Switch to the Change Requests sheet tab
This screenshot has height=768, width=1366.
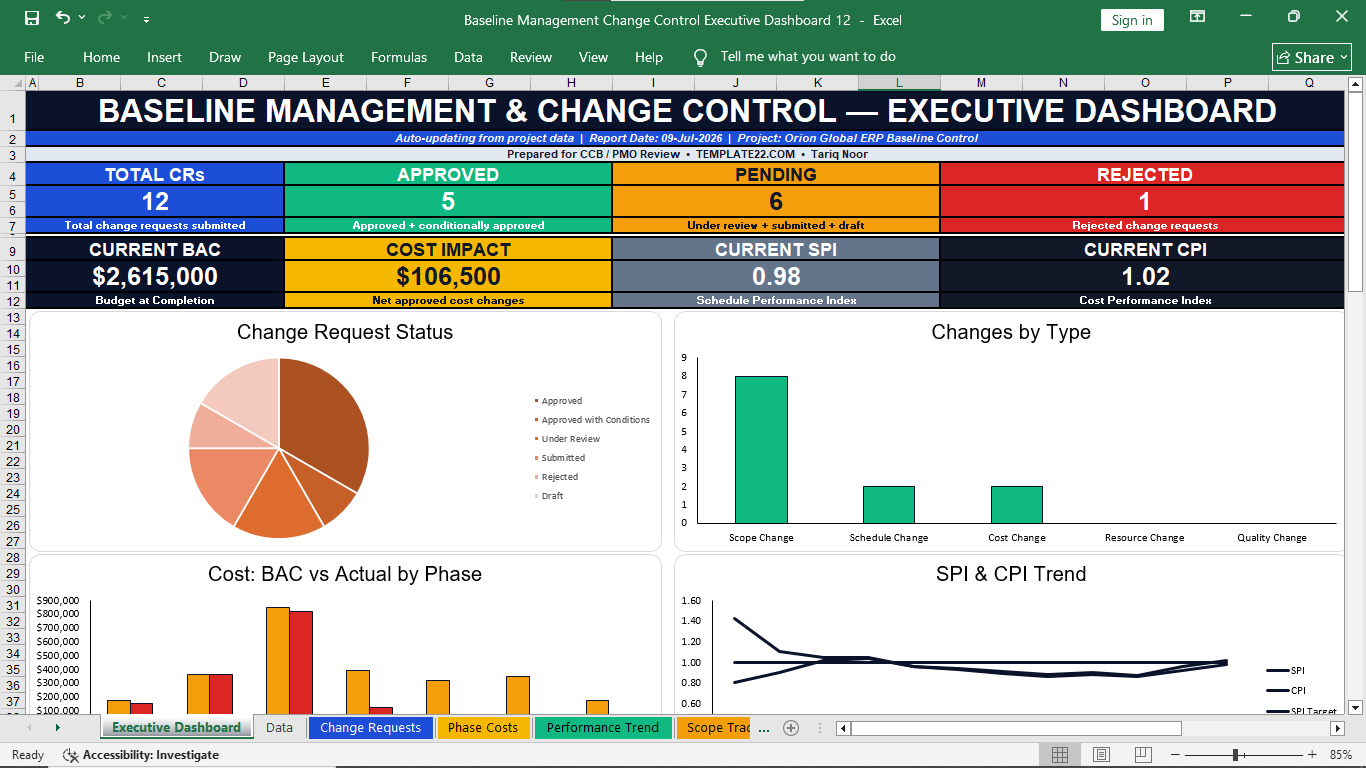tap(370, 727)
